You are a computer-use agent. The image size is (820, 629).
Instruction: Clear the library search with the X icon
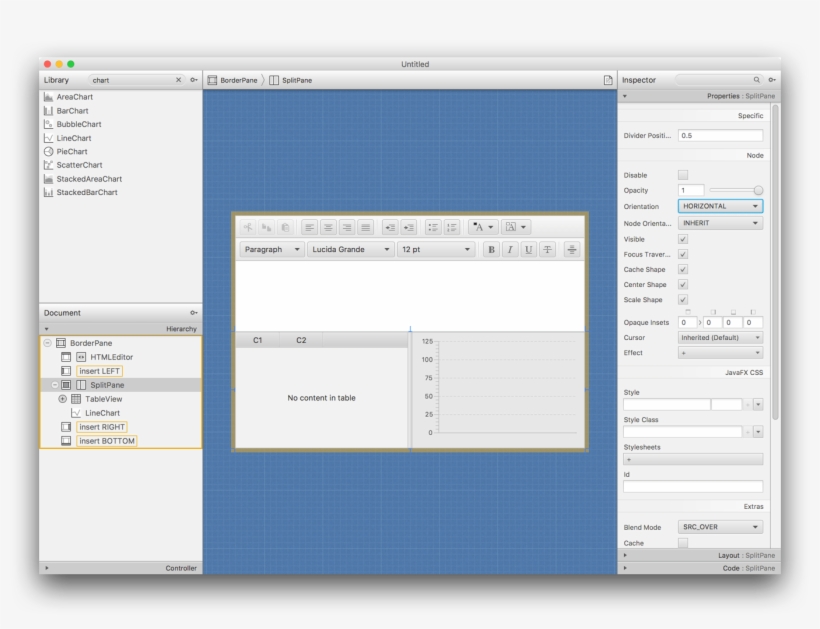[x=179, y=80]
